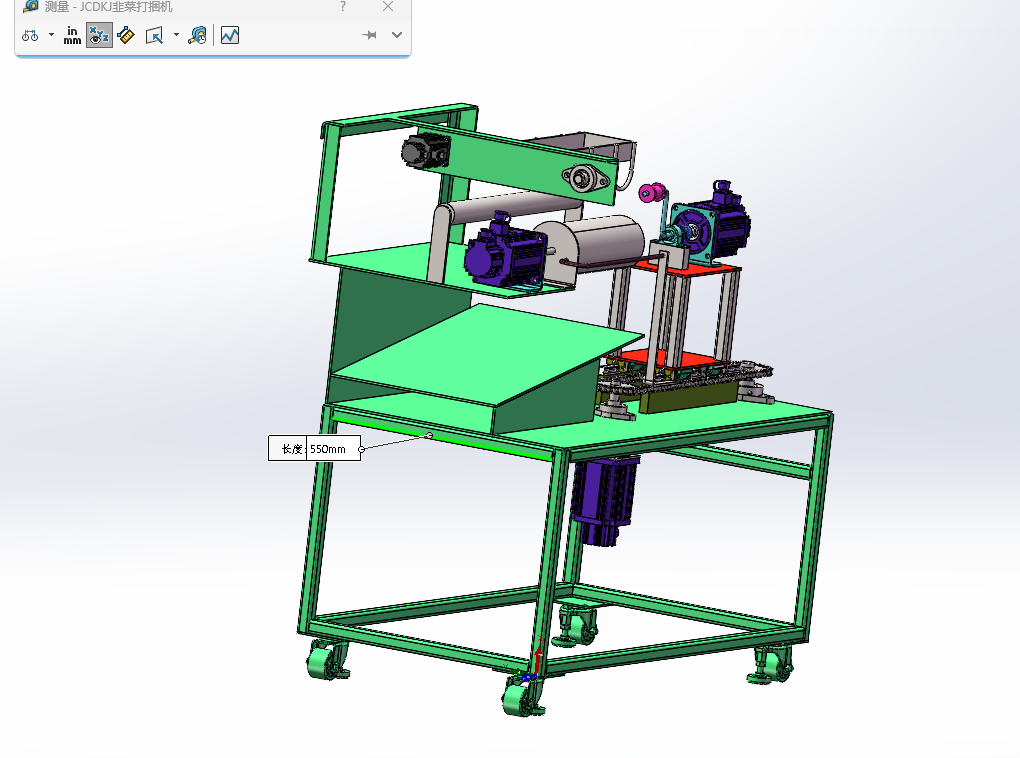The width and height of the screenshot is (1020, 758).
Task: Click the 550mm length callout
Action: pyautogui.click(x=314, y=449)
